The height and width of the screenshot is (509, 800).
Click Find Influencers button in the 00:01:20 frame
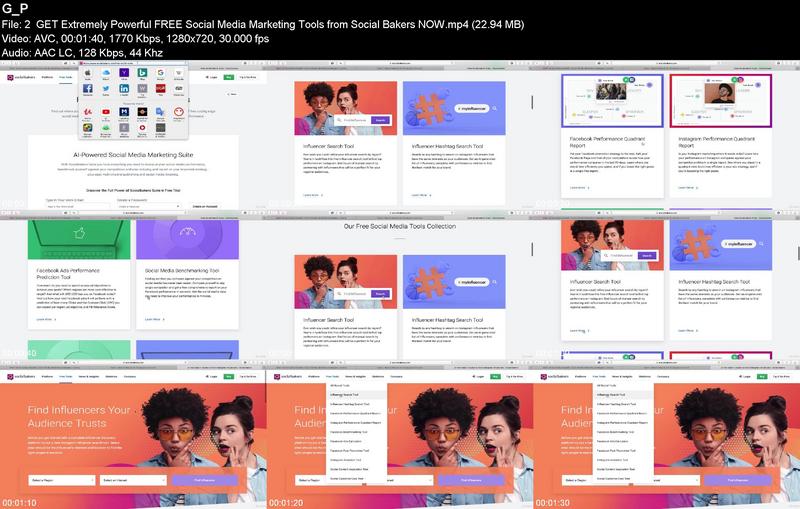[x=472, y=480]
